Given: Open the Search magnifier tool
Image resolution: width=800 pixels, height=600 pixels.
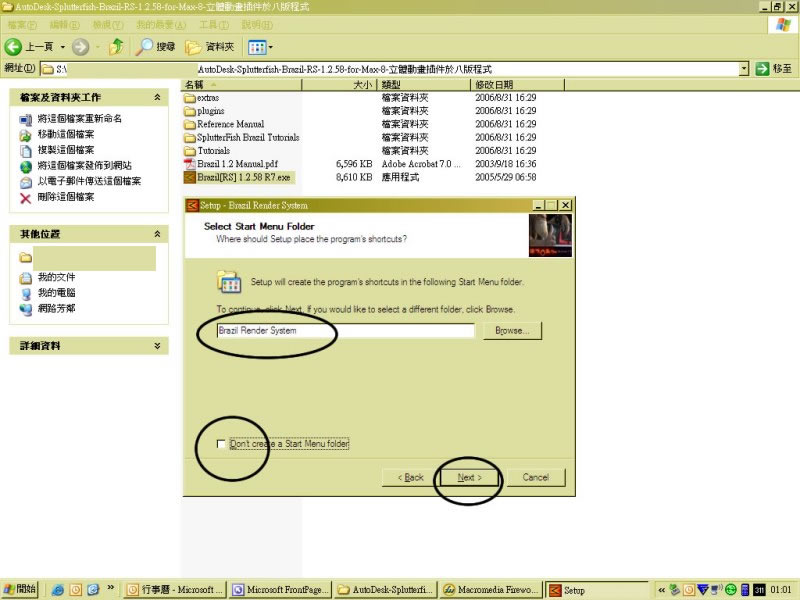Looking at the screenshot, I should point(144,47).
